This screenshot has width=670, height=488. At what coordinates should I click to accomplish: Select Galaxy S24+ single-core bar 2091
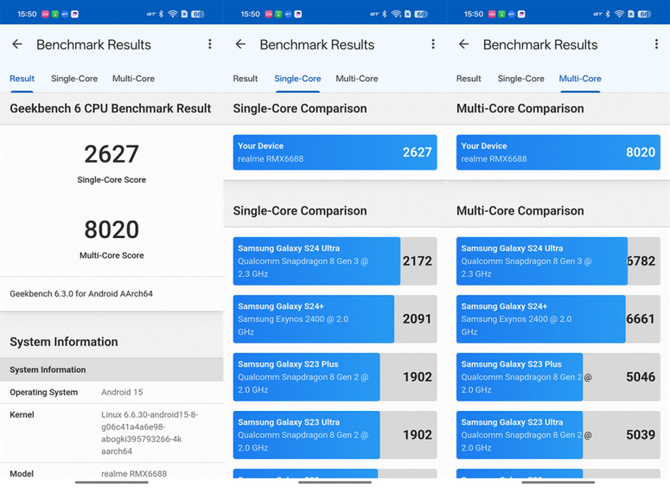tap(335, 319)
